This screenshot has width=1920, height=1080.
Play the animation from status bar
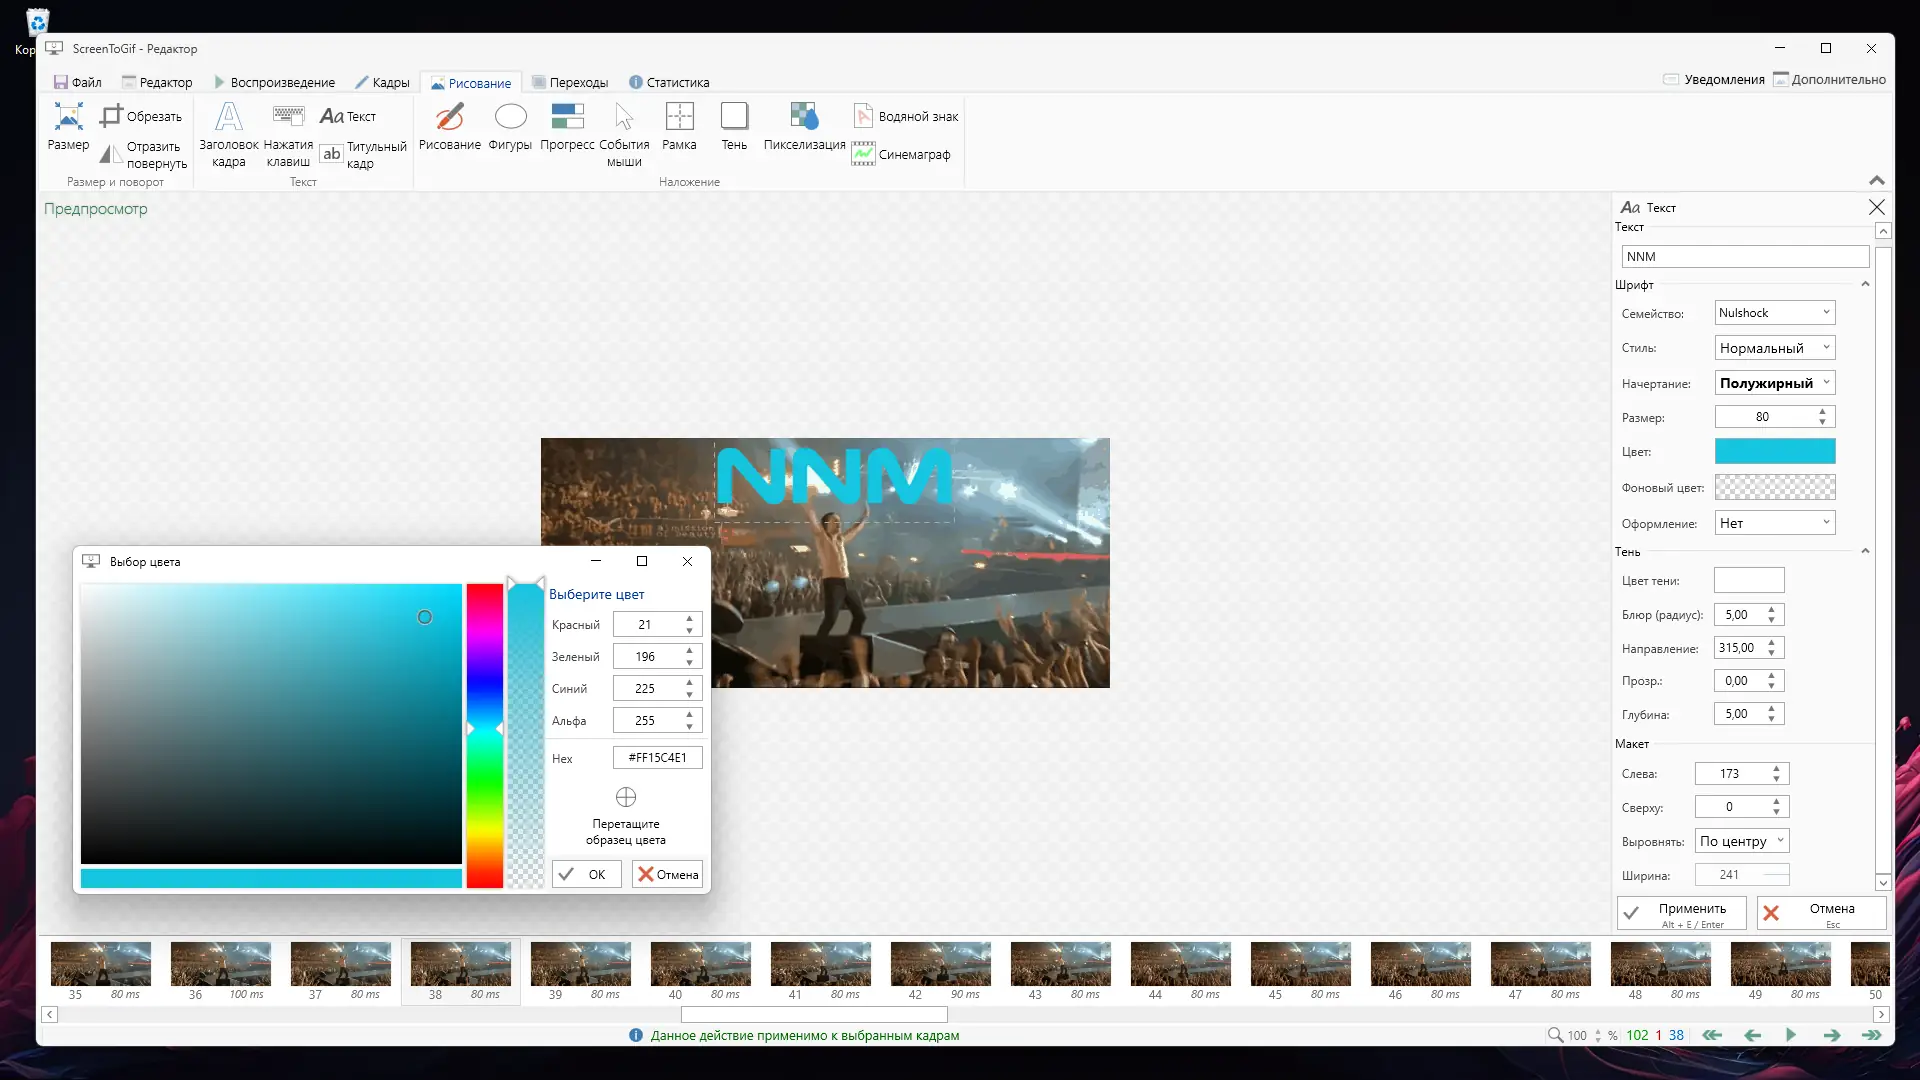(x=1791, y=1035)
